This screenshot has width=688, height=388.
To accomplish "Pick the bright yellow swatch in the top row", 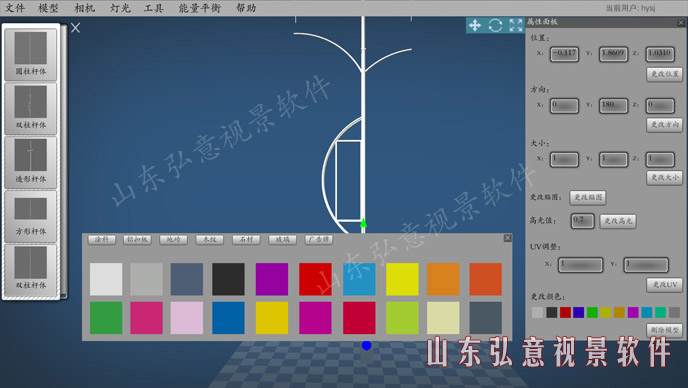I will 402,279.
